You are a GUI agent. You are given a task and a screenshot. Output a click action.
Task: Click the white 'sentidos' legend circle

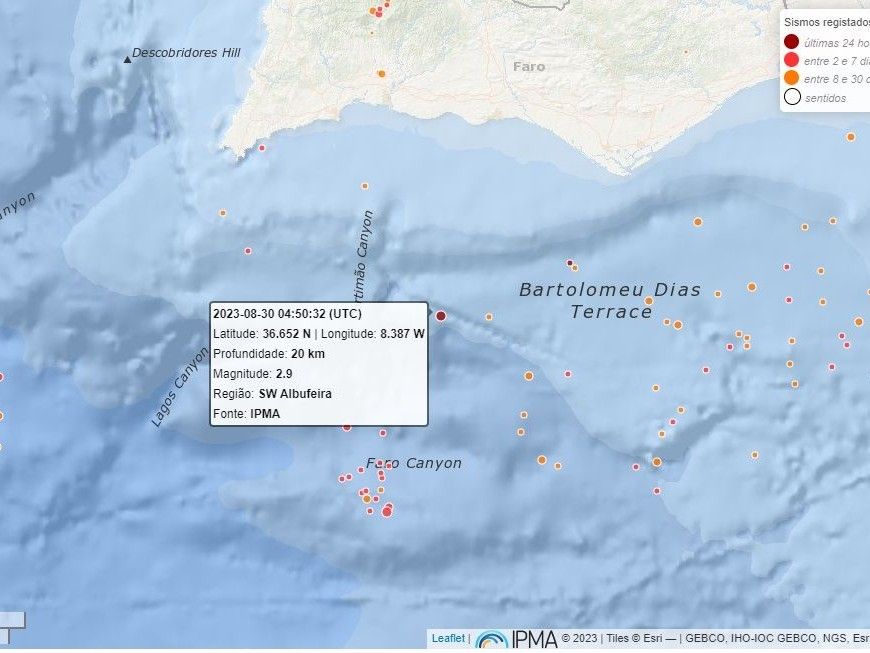tap(792, 97)
